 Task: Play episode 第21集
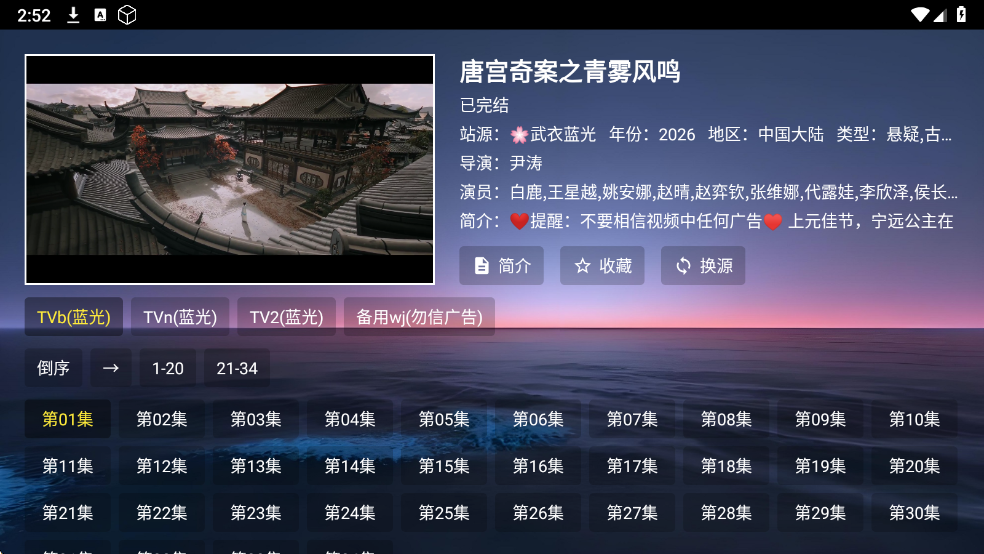pos(68,513)
